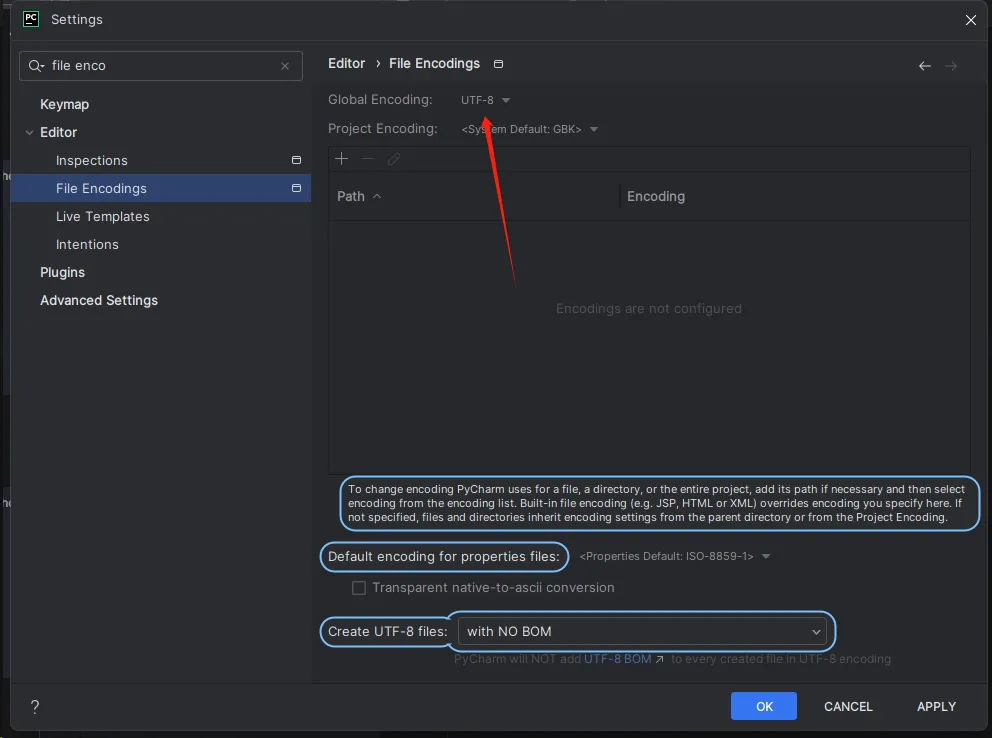Click the CANCEL button
The width and height of the screenshot is (992, 738).
(x=848, y=706)
